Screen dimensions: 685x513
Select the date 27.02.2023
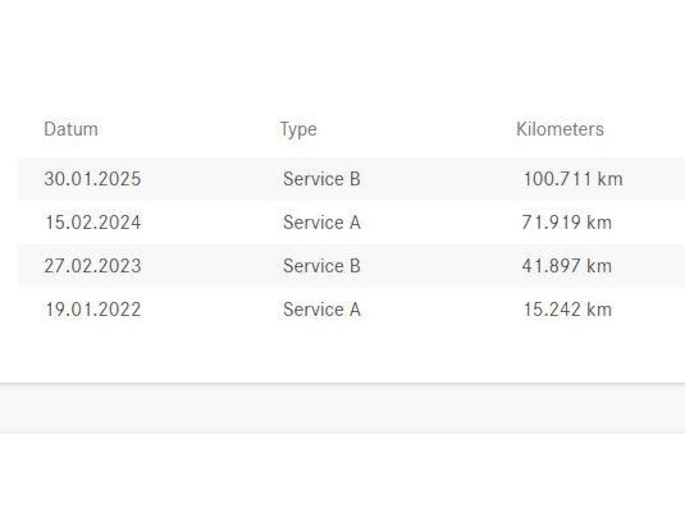(92, 266)
